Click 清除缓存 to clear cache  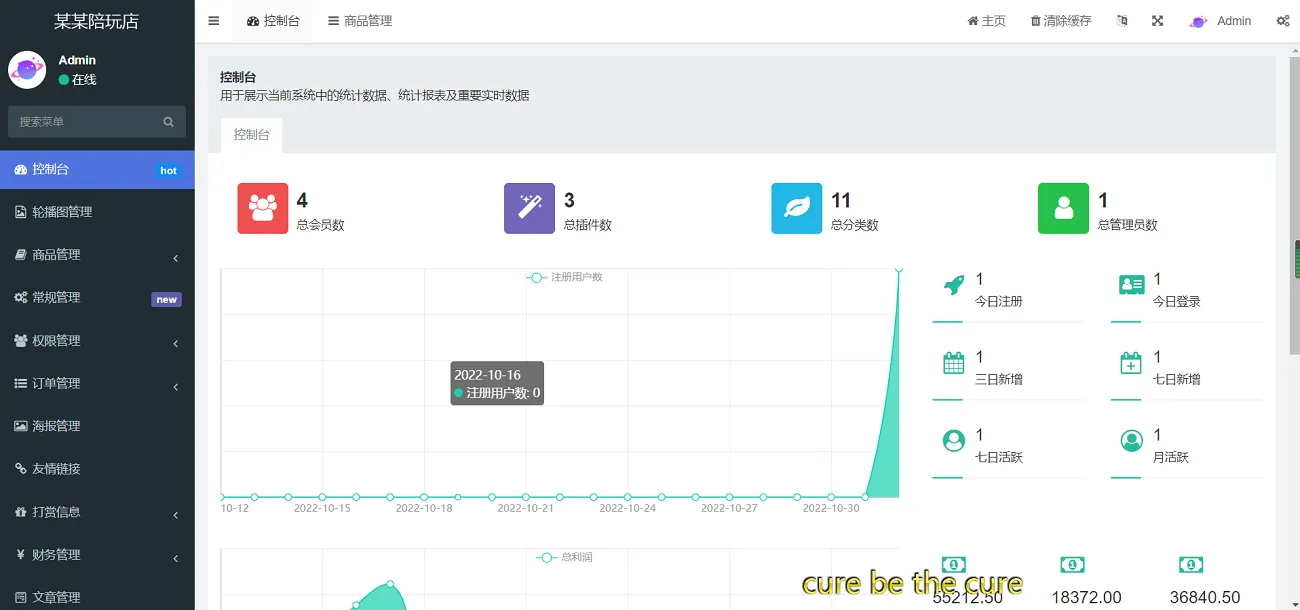1061,19
